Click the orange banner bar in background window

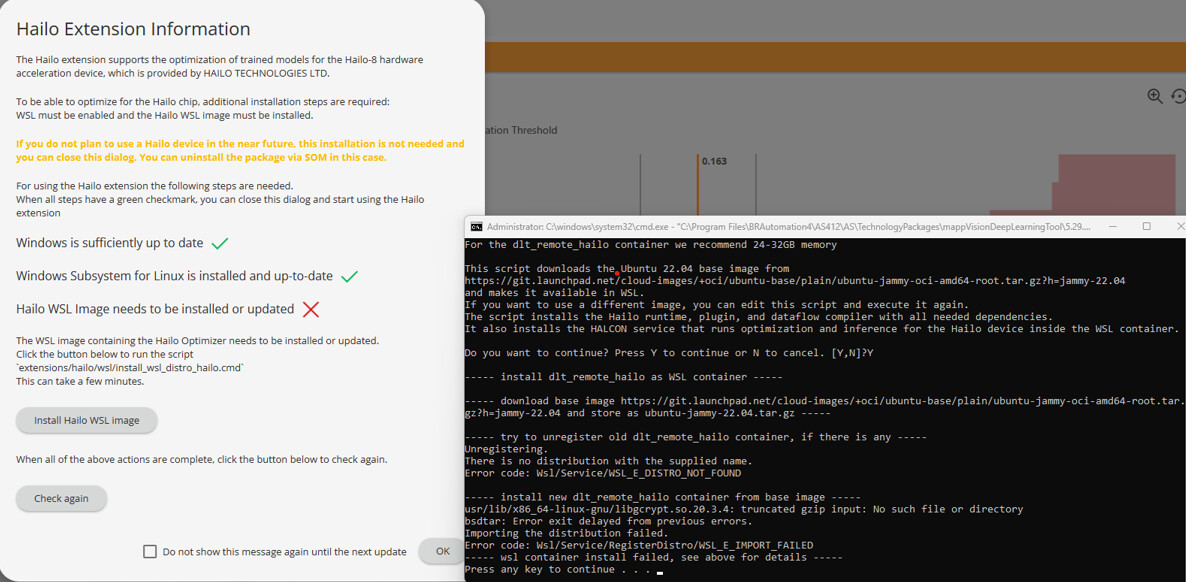835,57
